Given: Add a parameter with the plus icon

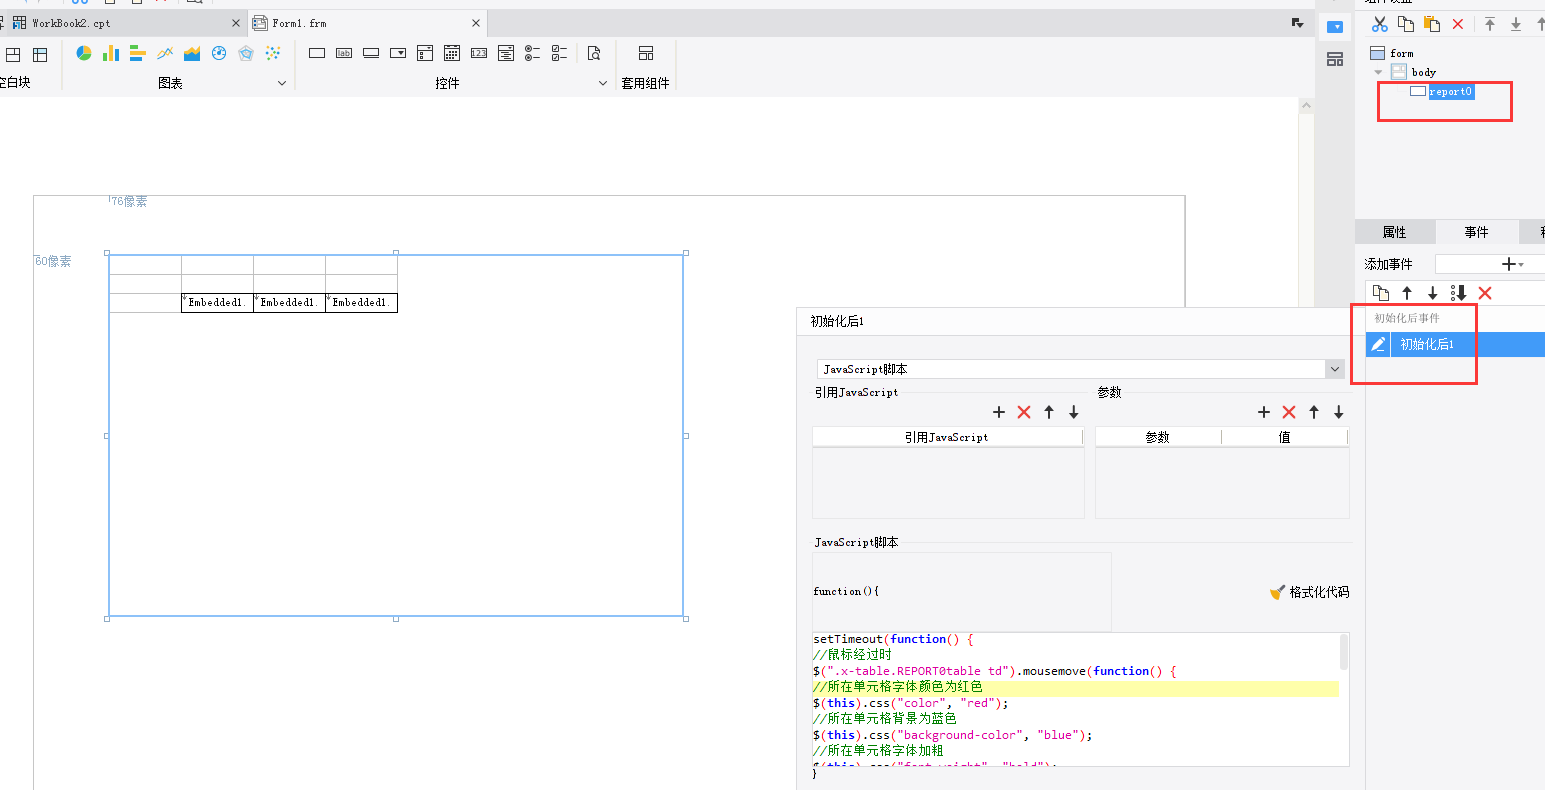Looking at the screenshot, I should 1264,412.
